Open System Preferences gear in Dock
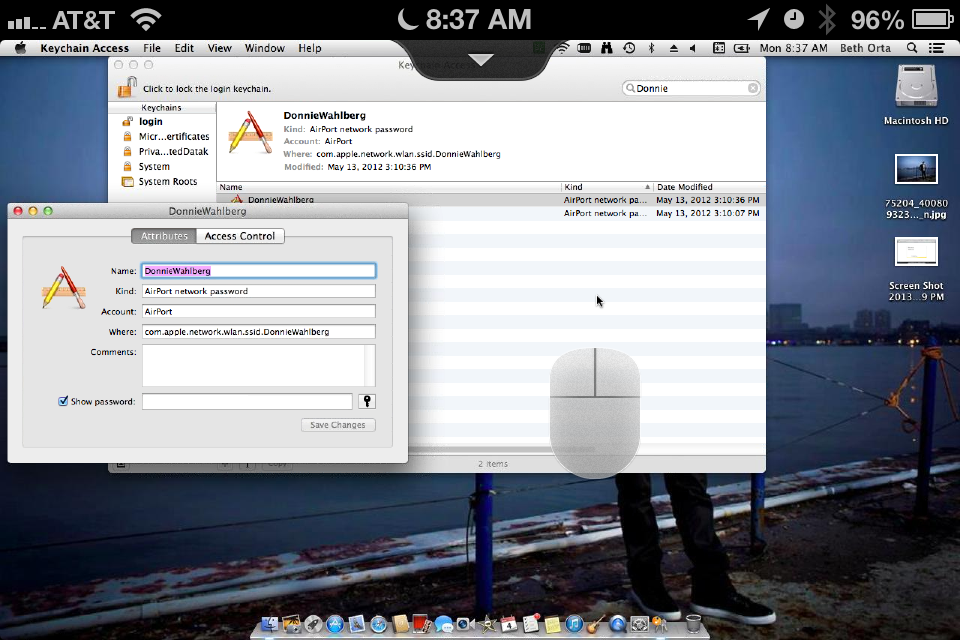960x640 pixels. click(640, 624)
